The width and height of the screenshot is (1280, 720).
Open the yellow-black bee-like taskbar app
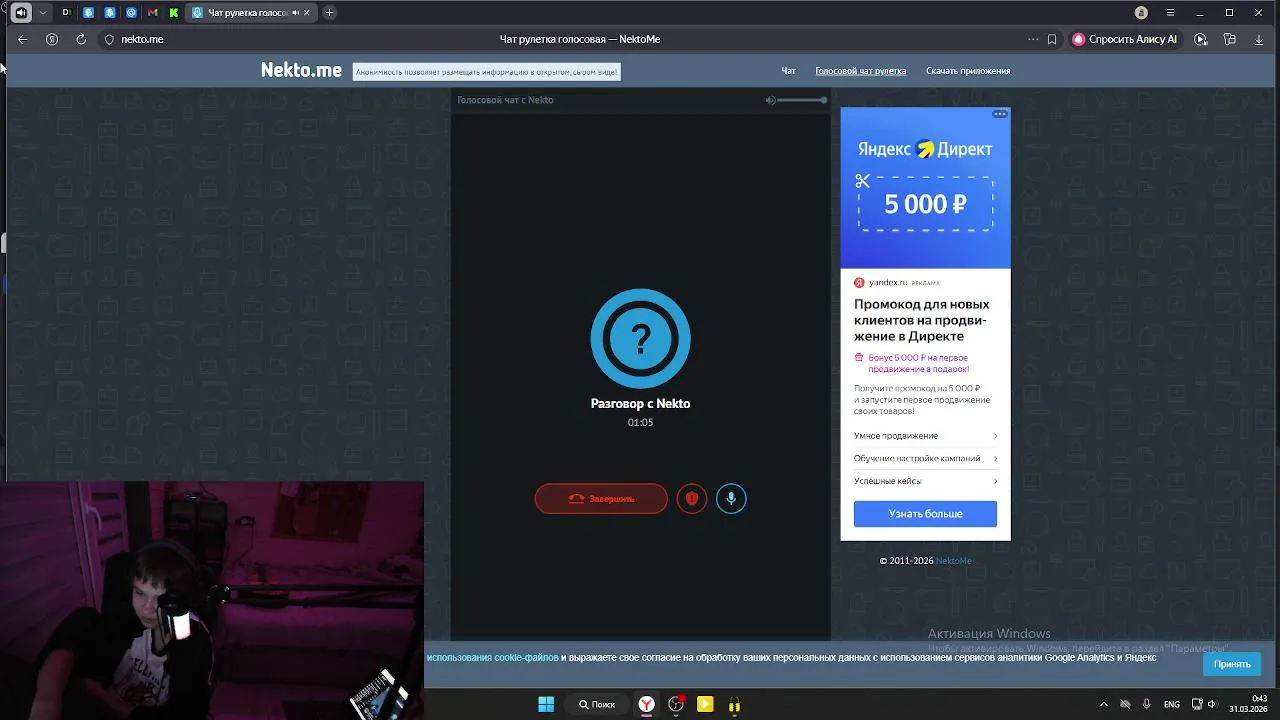[x=734, y=704]
